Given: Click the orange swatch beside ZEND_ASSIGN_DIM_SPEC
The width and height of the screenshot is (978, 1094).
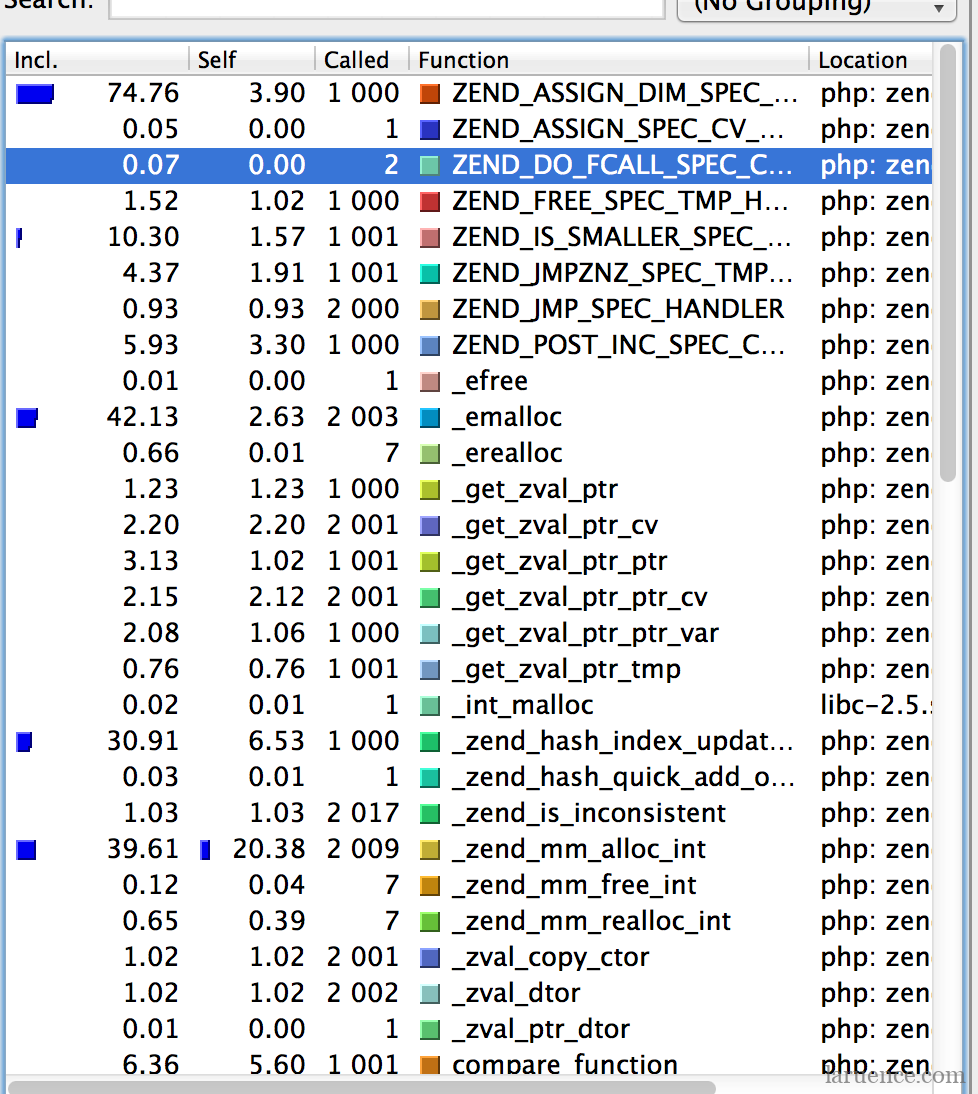Looking at the screenshot, I should click(429, 94).
